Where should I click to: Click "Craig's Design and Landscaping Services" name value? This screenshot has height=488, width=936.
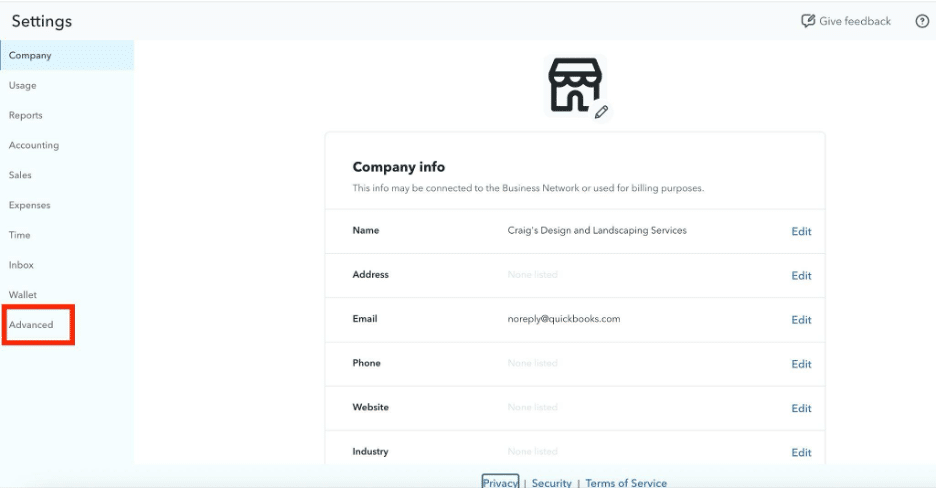597,230
